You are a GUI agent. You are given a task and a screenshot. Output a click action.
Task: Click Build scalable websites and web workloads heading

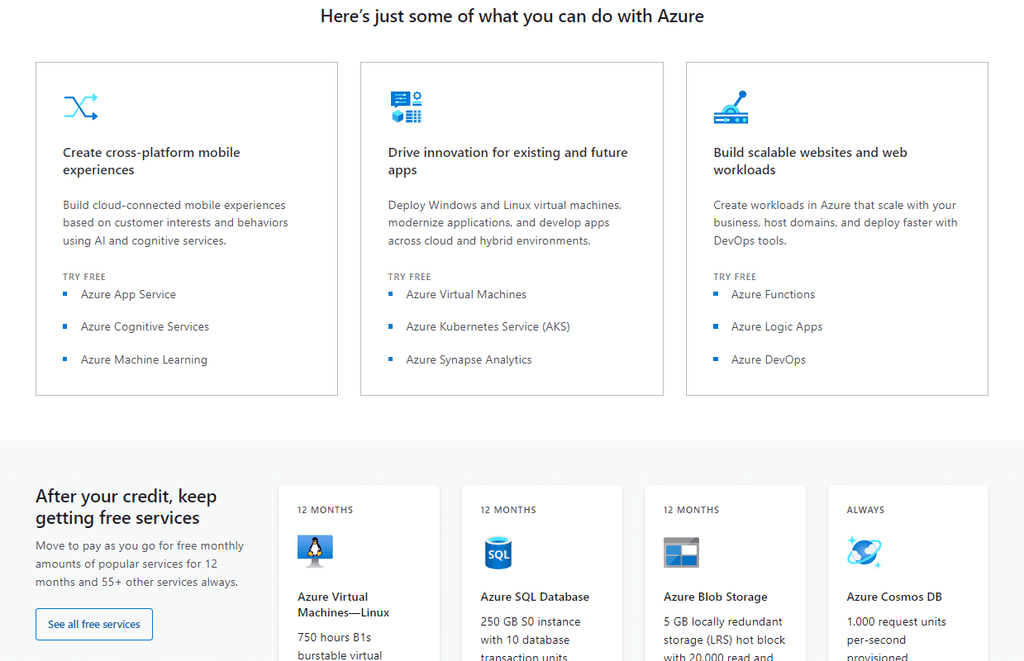point(810,161)
